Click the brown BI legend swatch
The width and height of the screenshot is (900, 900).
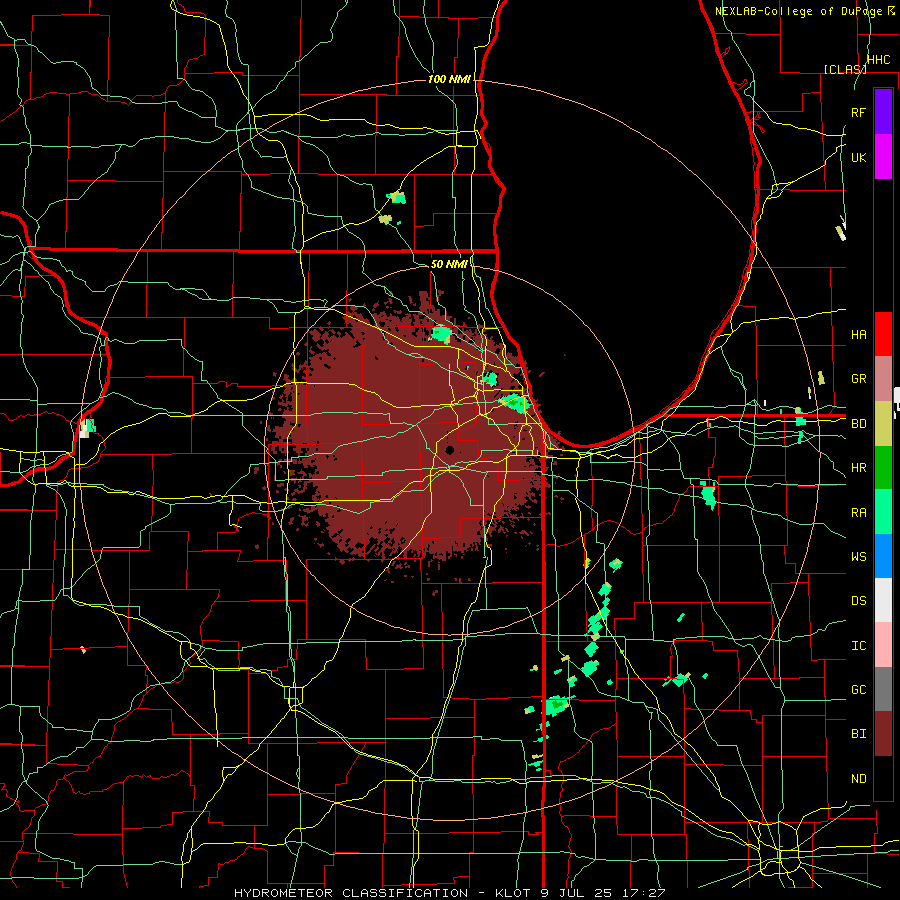coord(883,734)
